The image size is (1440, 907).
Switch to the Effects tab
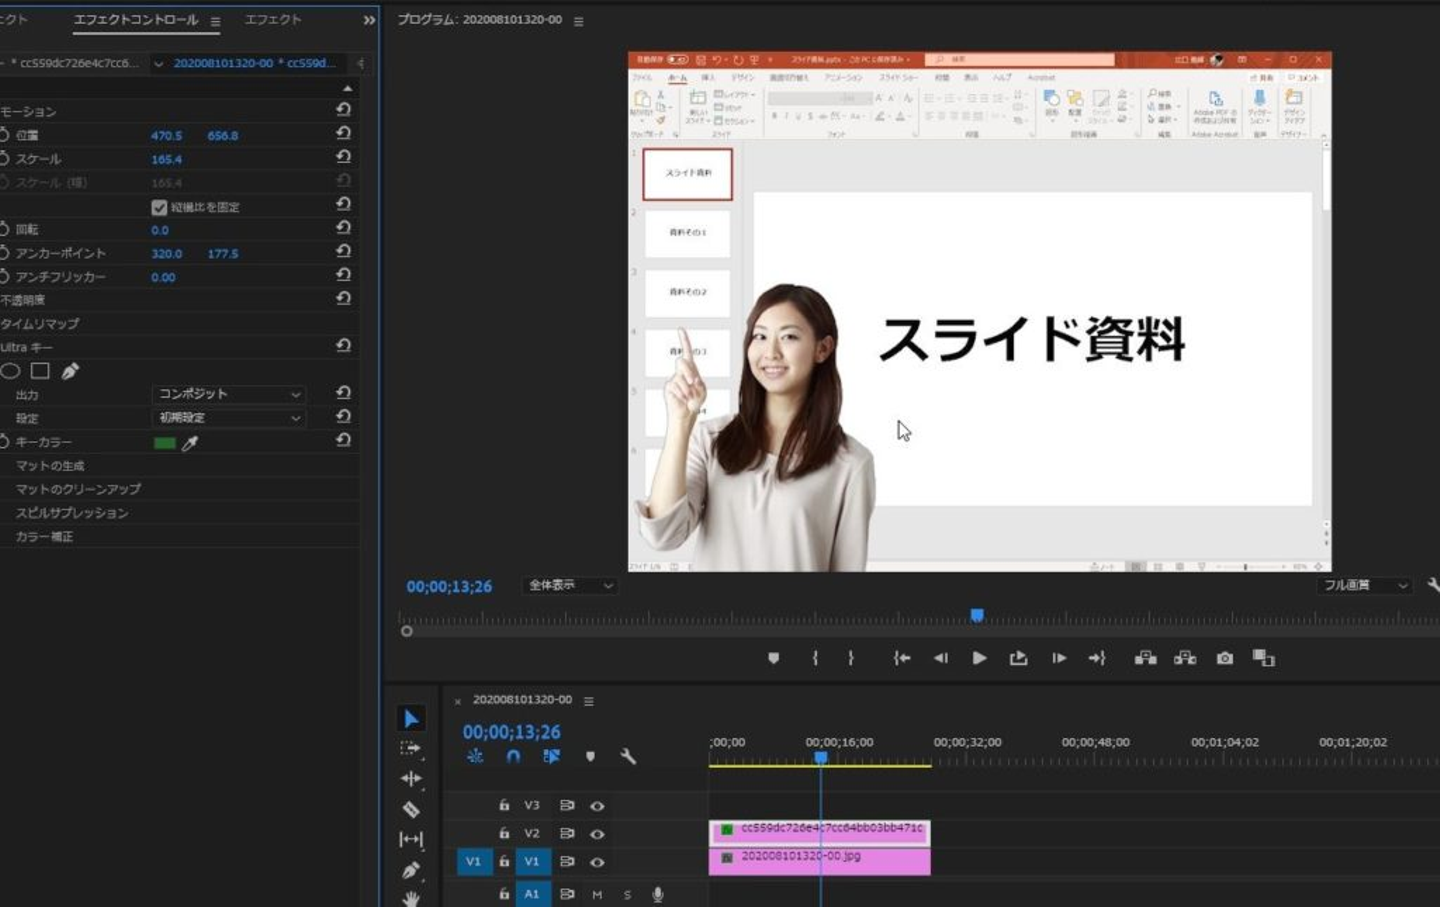273,20
